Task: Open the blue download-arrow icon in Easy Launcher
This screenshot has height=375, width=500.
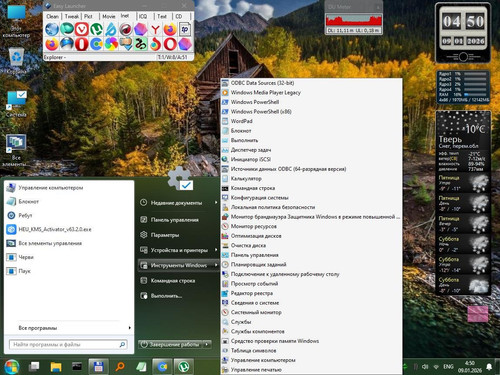Action: pos(126,44)
